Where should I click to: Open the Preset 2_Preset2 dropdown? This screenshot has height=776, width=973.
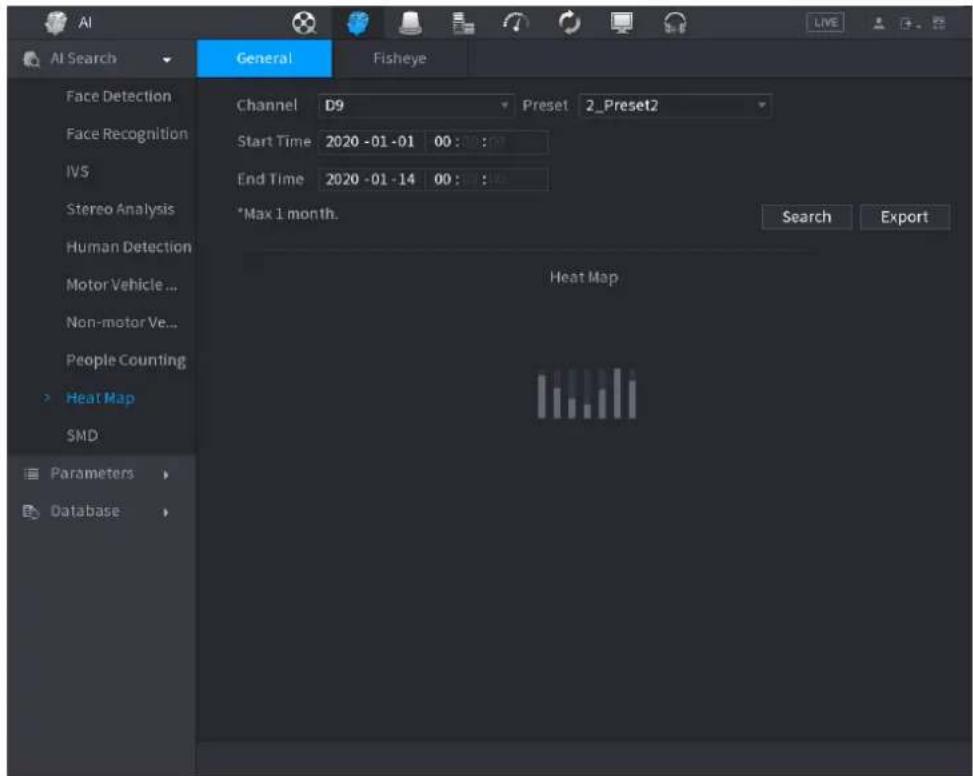(x=675, y=105)
